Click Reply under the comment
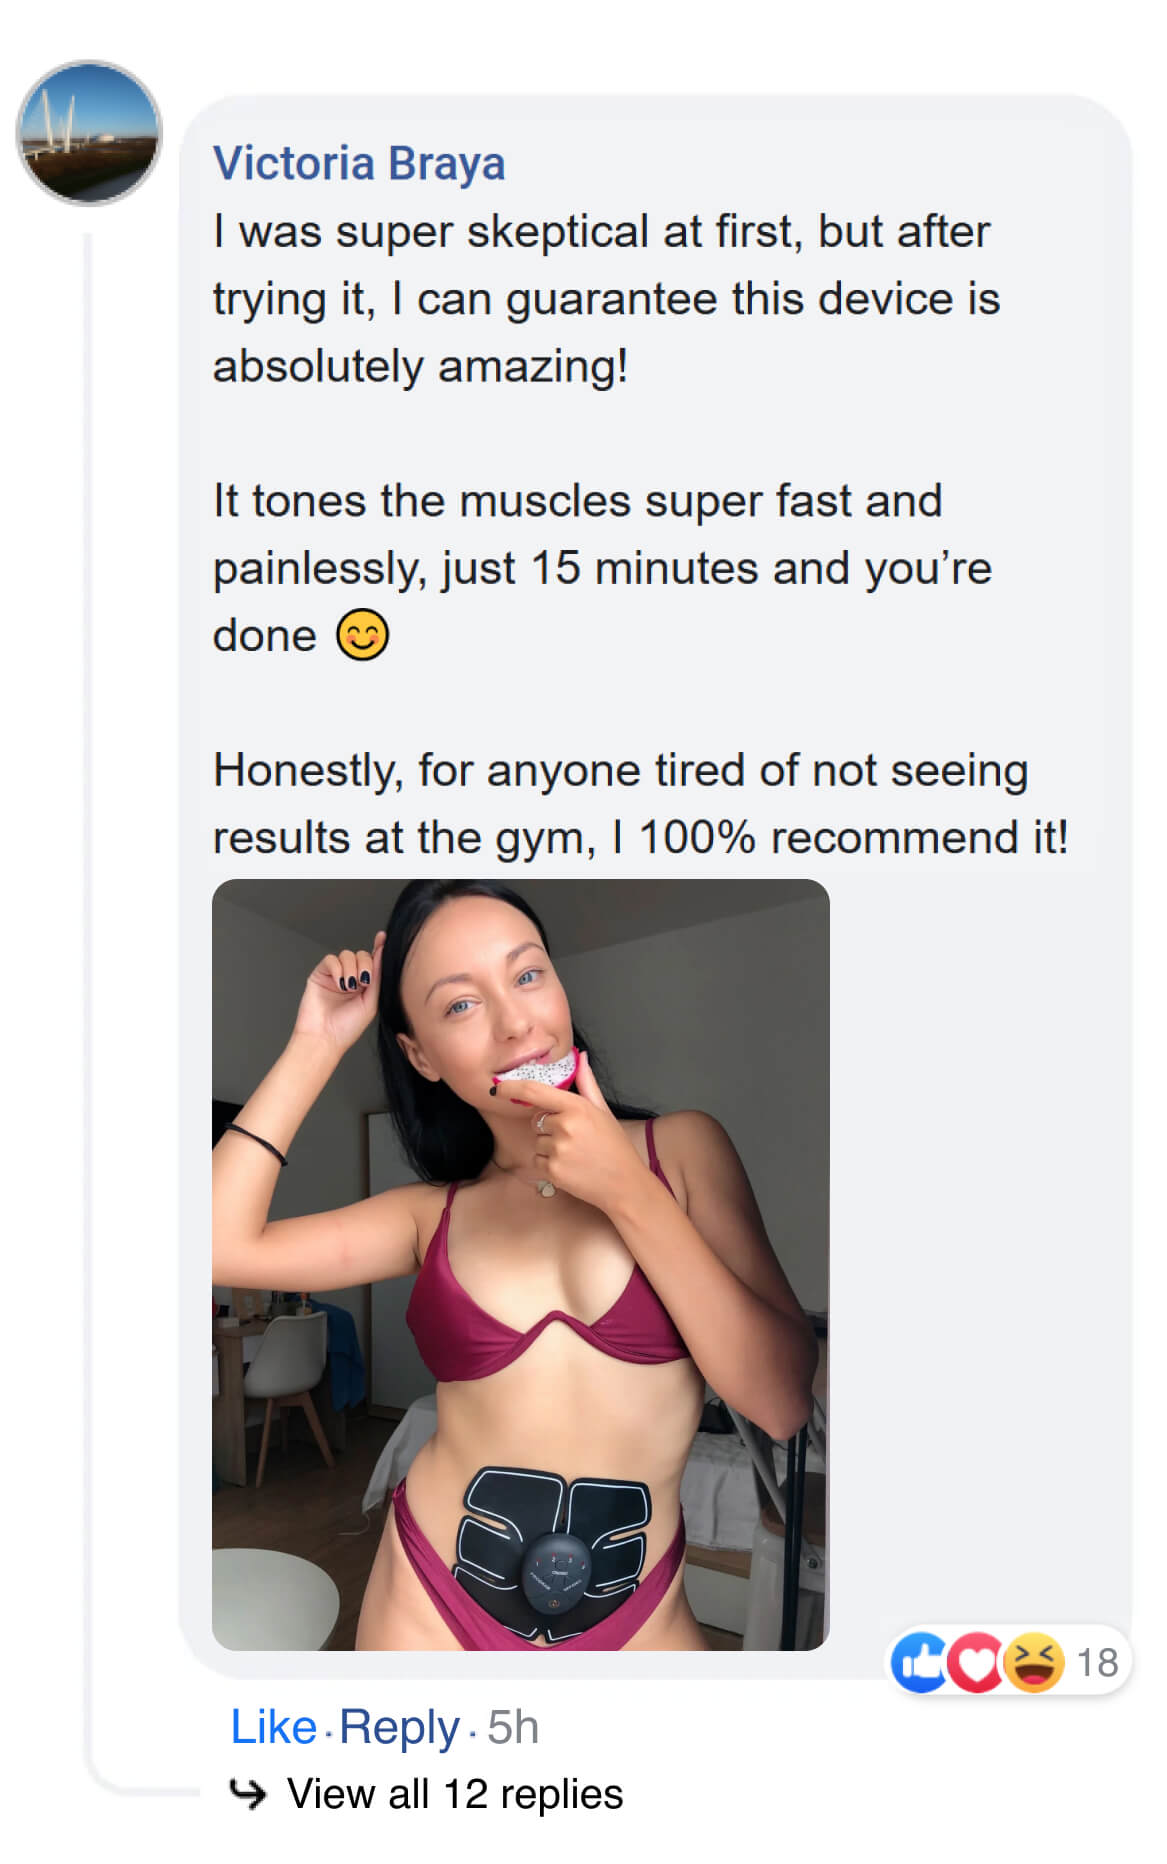This screenshot has width=1167, height=1864. pyautogui.click(x=399, y=1727)
